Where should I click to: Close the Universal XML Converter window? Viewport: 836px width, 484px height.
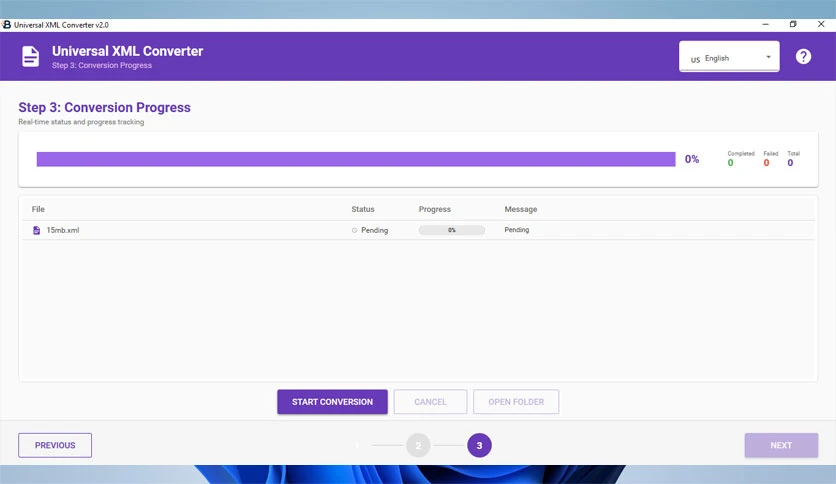pyautogui.click(x=821, y=25)
